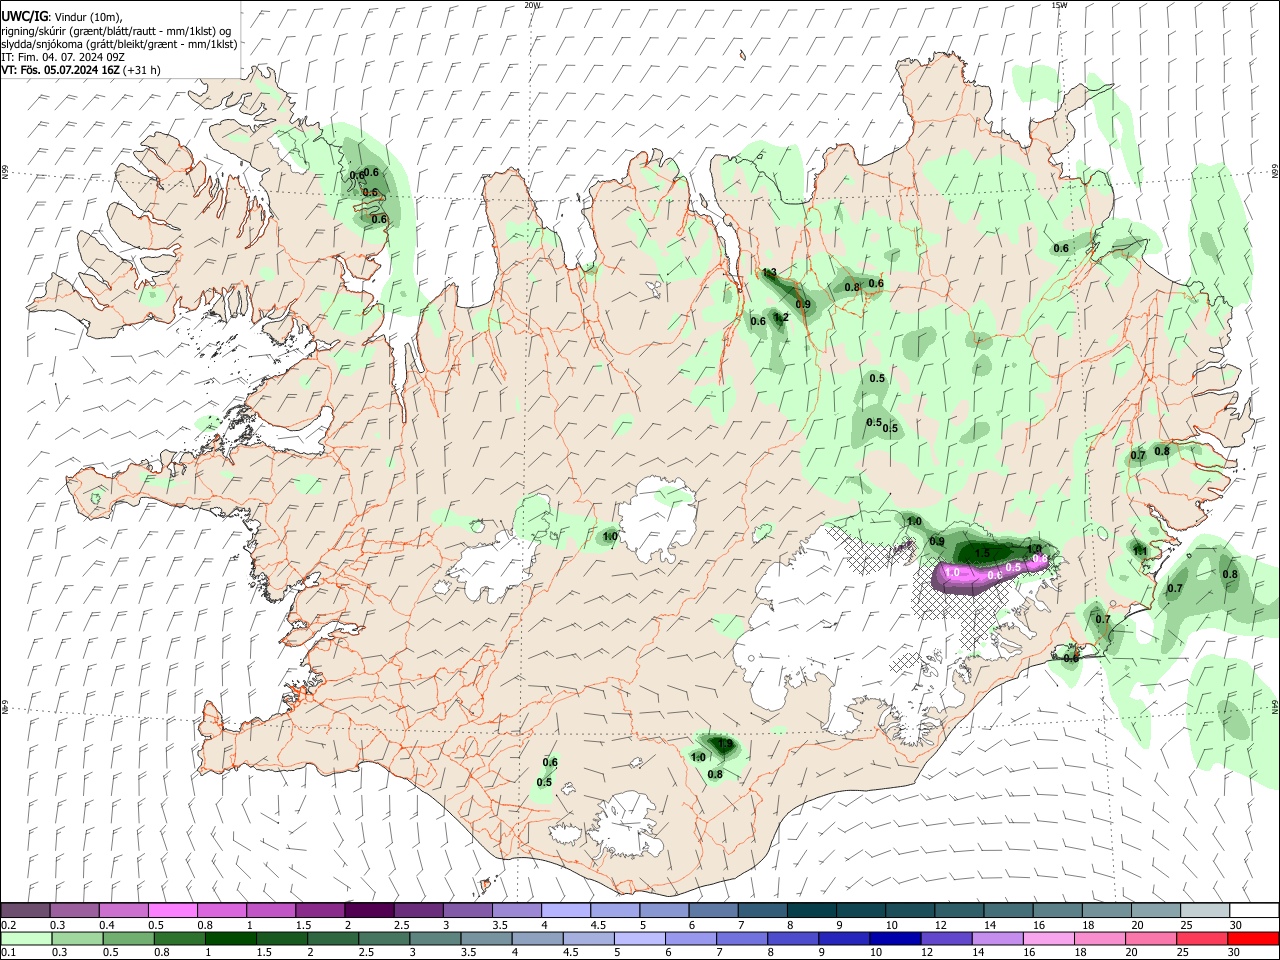Click the '0.2' label in the sleet legend row

pos(9,925)
